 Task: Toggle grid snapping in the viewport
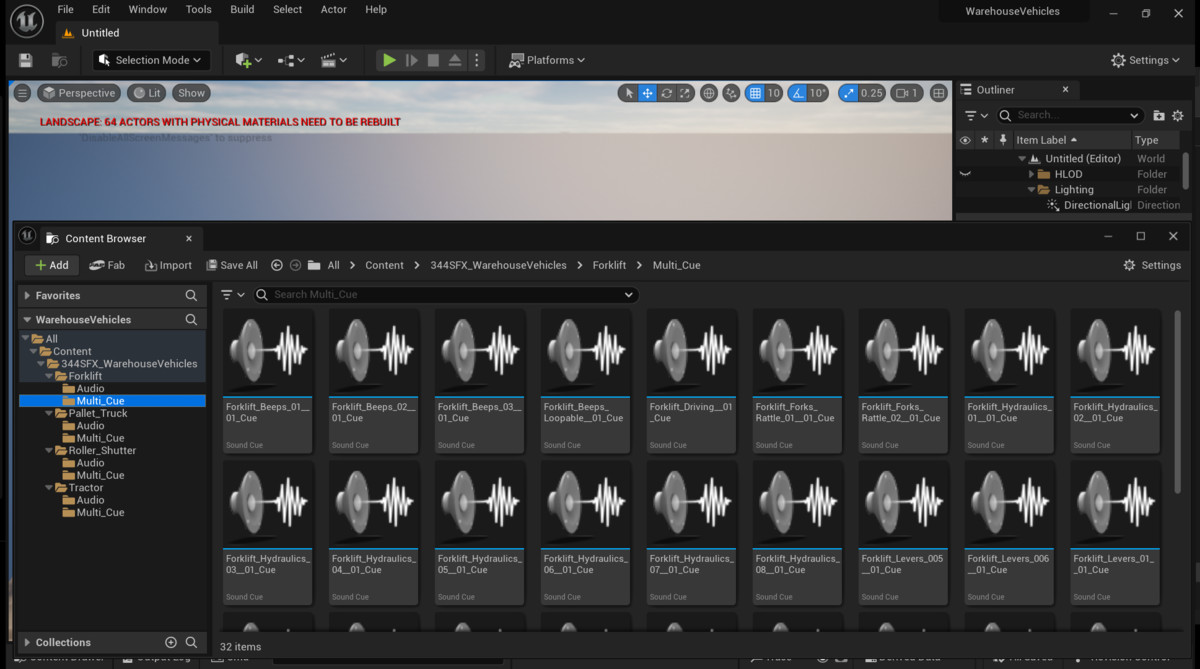pyautogui.click(x=755, y=93)
